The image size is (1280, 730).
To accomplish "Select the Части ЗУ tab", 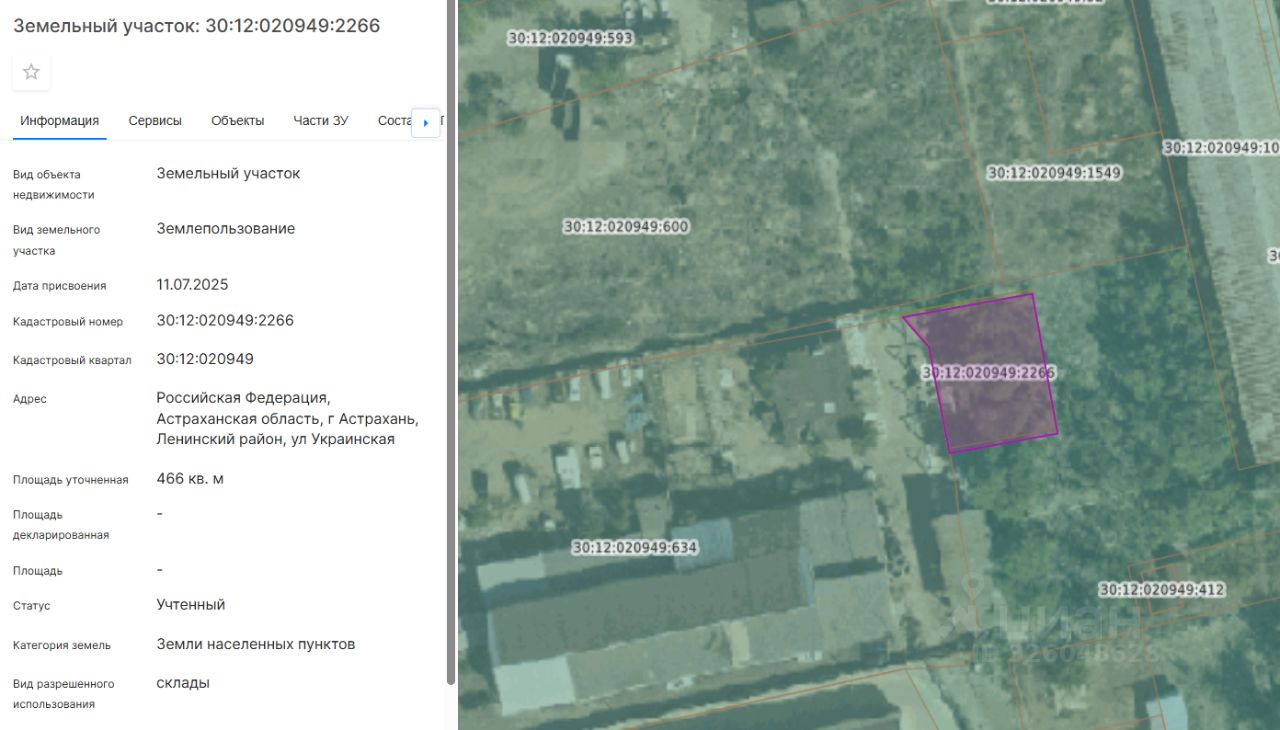I will pos(321,121).
